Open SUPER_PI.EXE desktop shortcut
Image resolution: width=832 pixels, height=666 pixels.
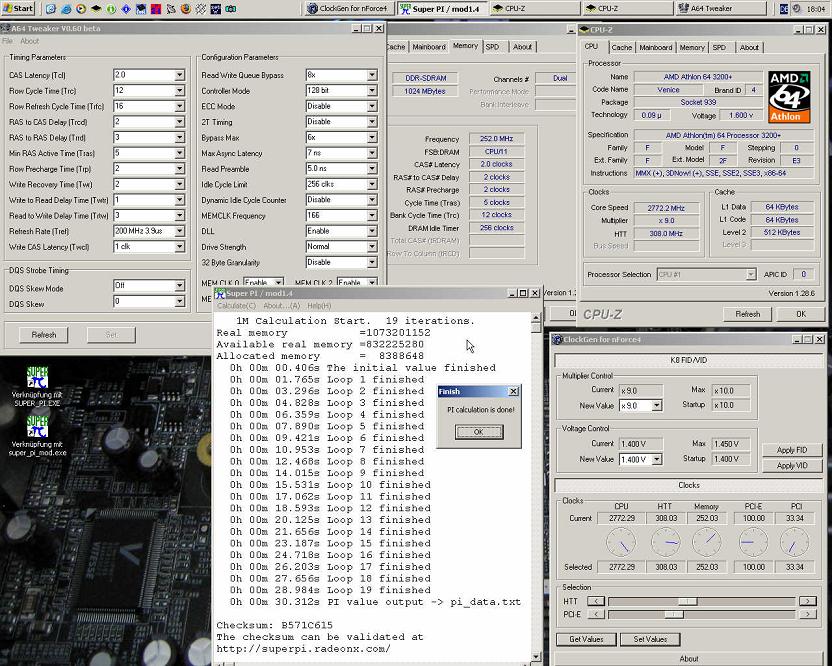point(37,378)
